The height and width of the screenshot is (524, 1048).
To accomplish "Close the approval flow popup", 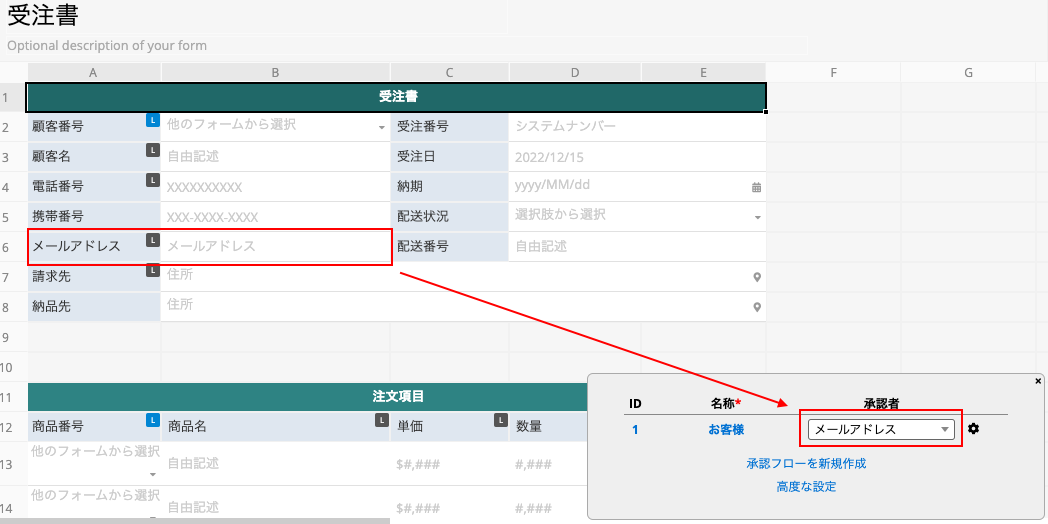I will coord(1037,381).
